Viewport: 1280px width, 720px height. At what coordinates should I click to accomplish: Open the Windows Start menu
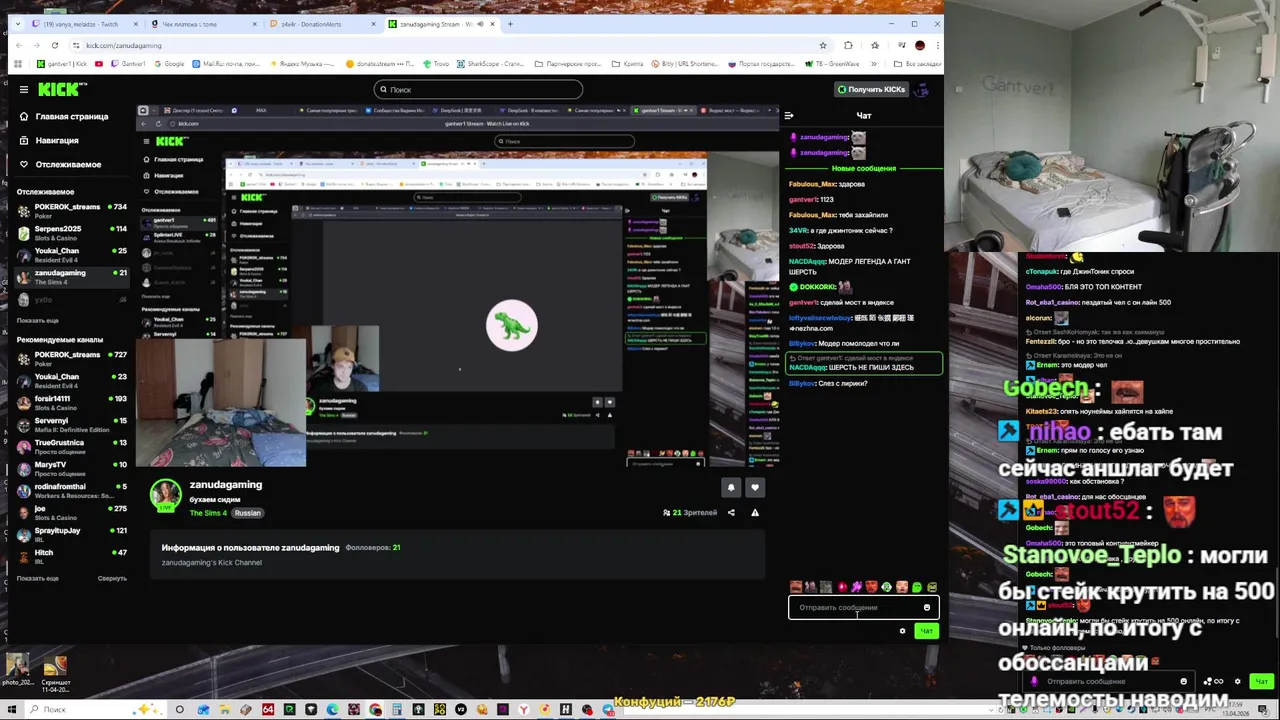[x=11, y=709]
